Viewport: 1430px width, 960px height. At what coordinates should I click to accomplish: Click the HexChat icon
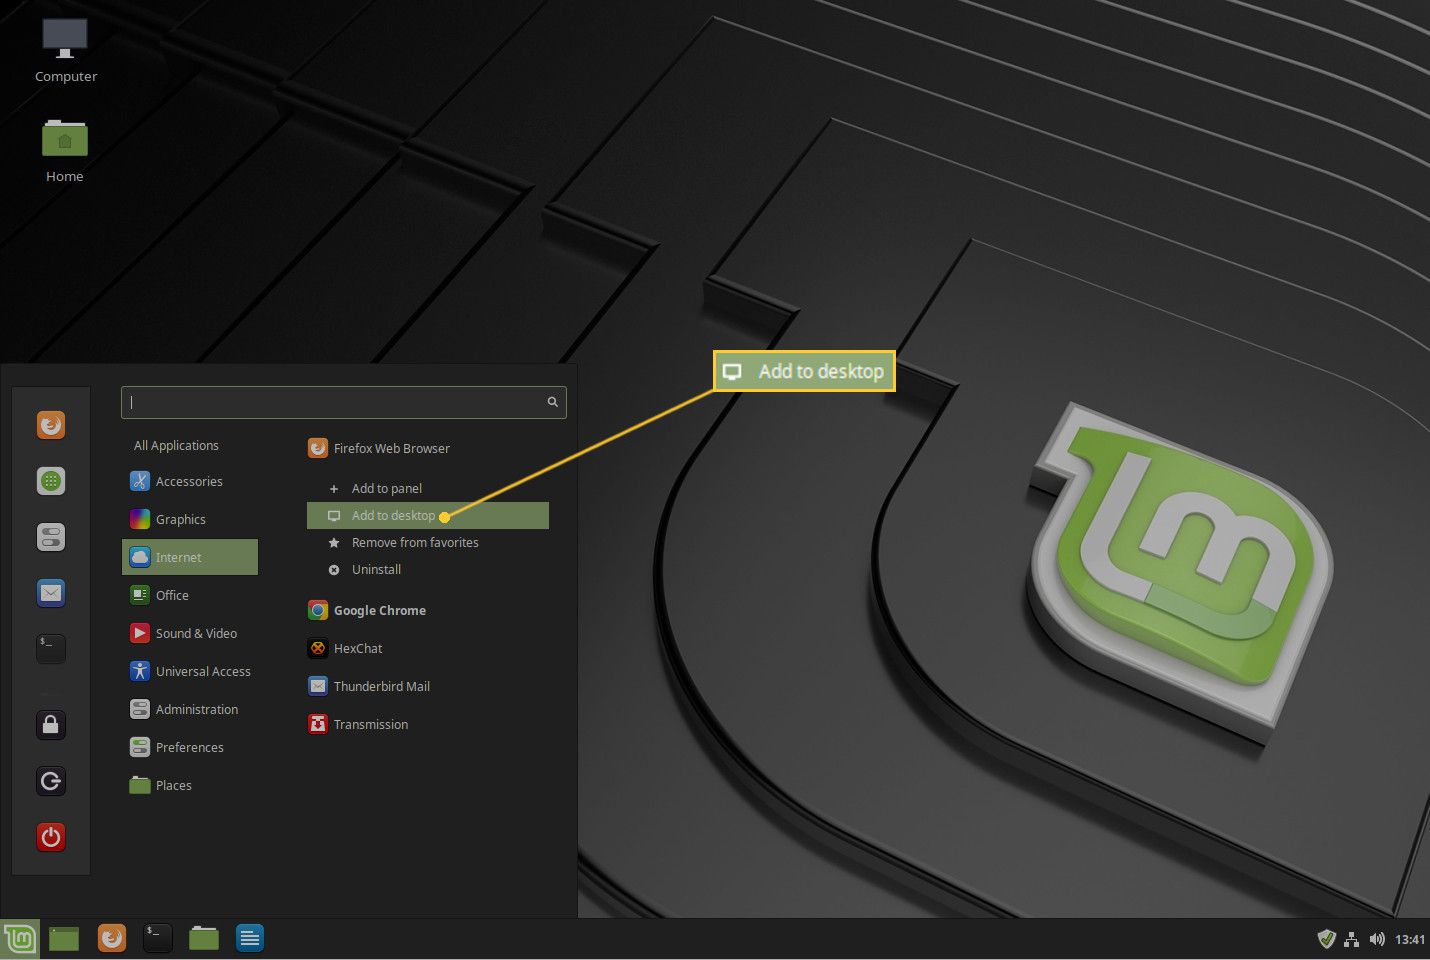click(318, 648)
